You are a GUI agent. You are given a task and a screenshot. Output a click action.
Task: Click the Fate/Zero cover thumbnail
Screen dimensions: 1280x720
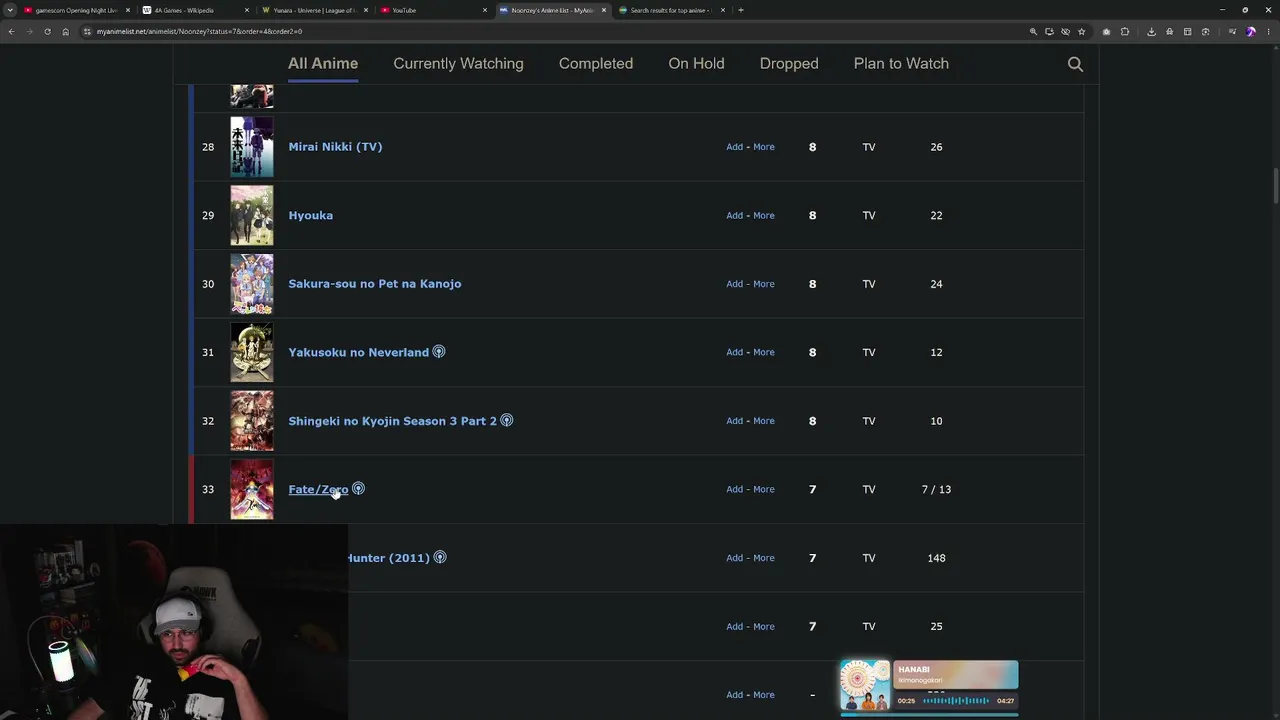click(x=252, y=489)
